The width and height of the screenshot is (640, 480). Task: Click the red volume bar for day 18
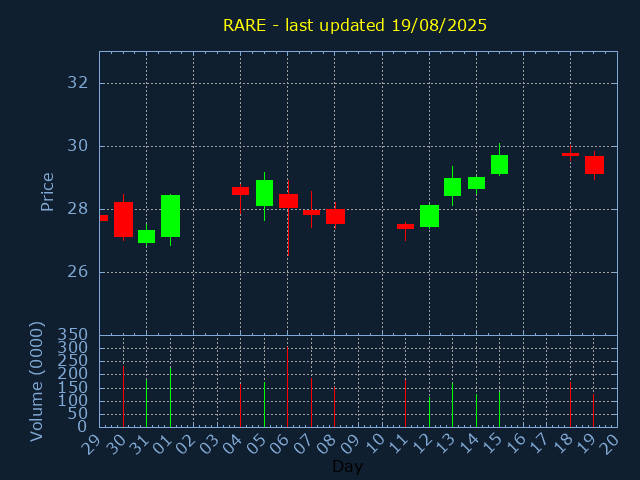coord(571,404)
